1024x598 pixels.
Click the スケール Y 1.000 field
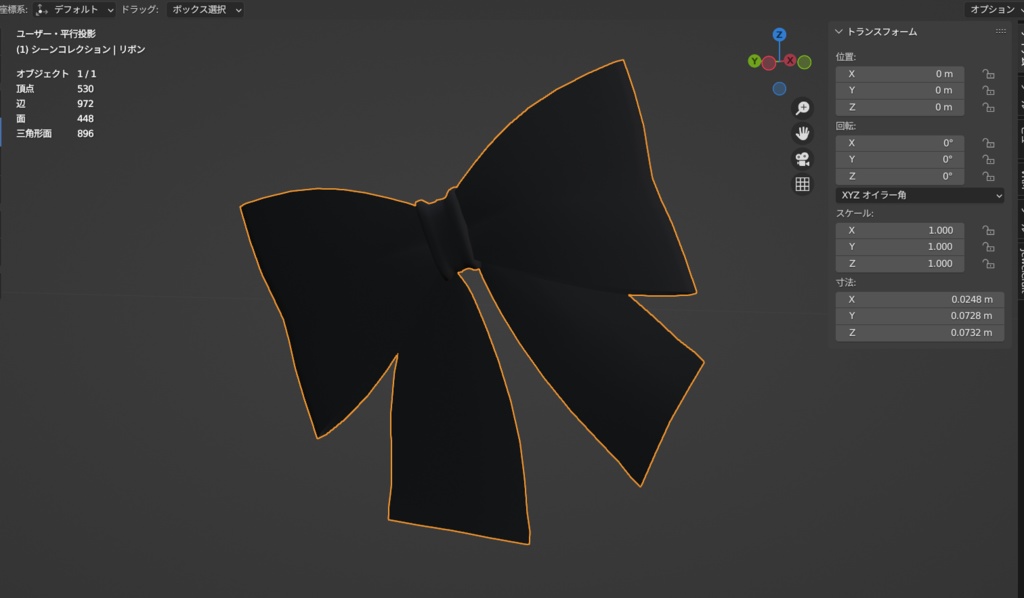click(900, 247)
